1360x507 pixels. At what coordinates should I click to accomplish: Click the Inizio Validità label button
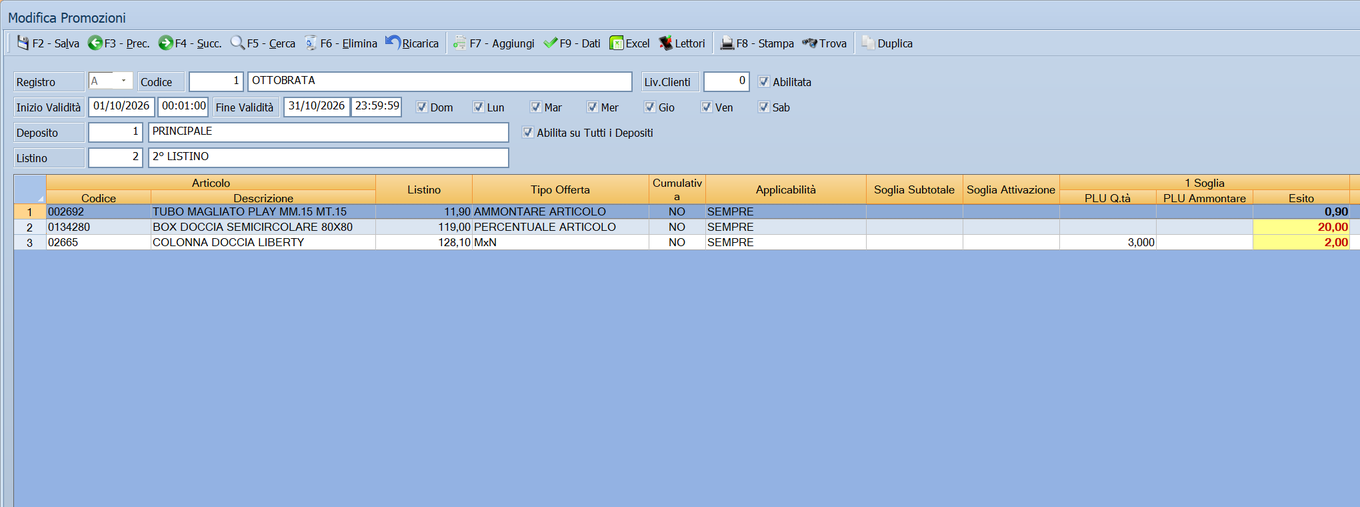pyautogui.click(x=49, y=107)
